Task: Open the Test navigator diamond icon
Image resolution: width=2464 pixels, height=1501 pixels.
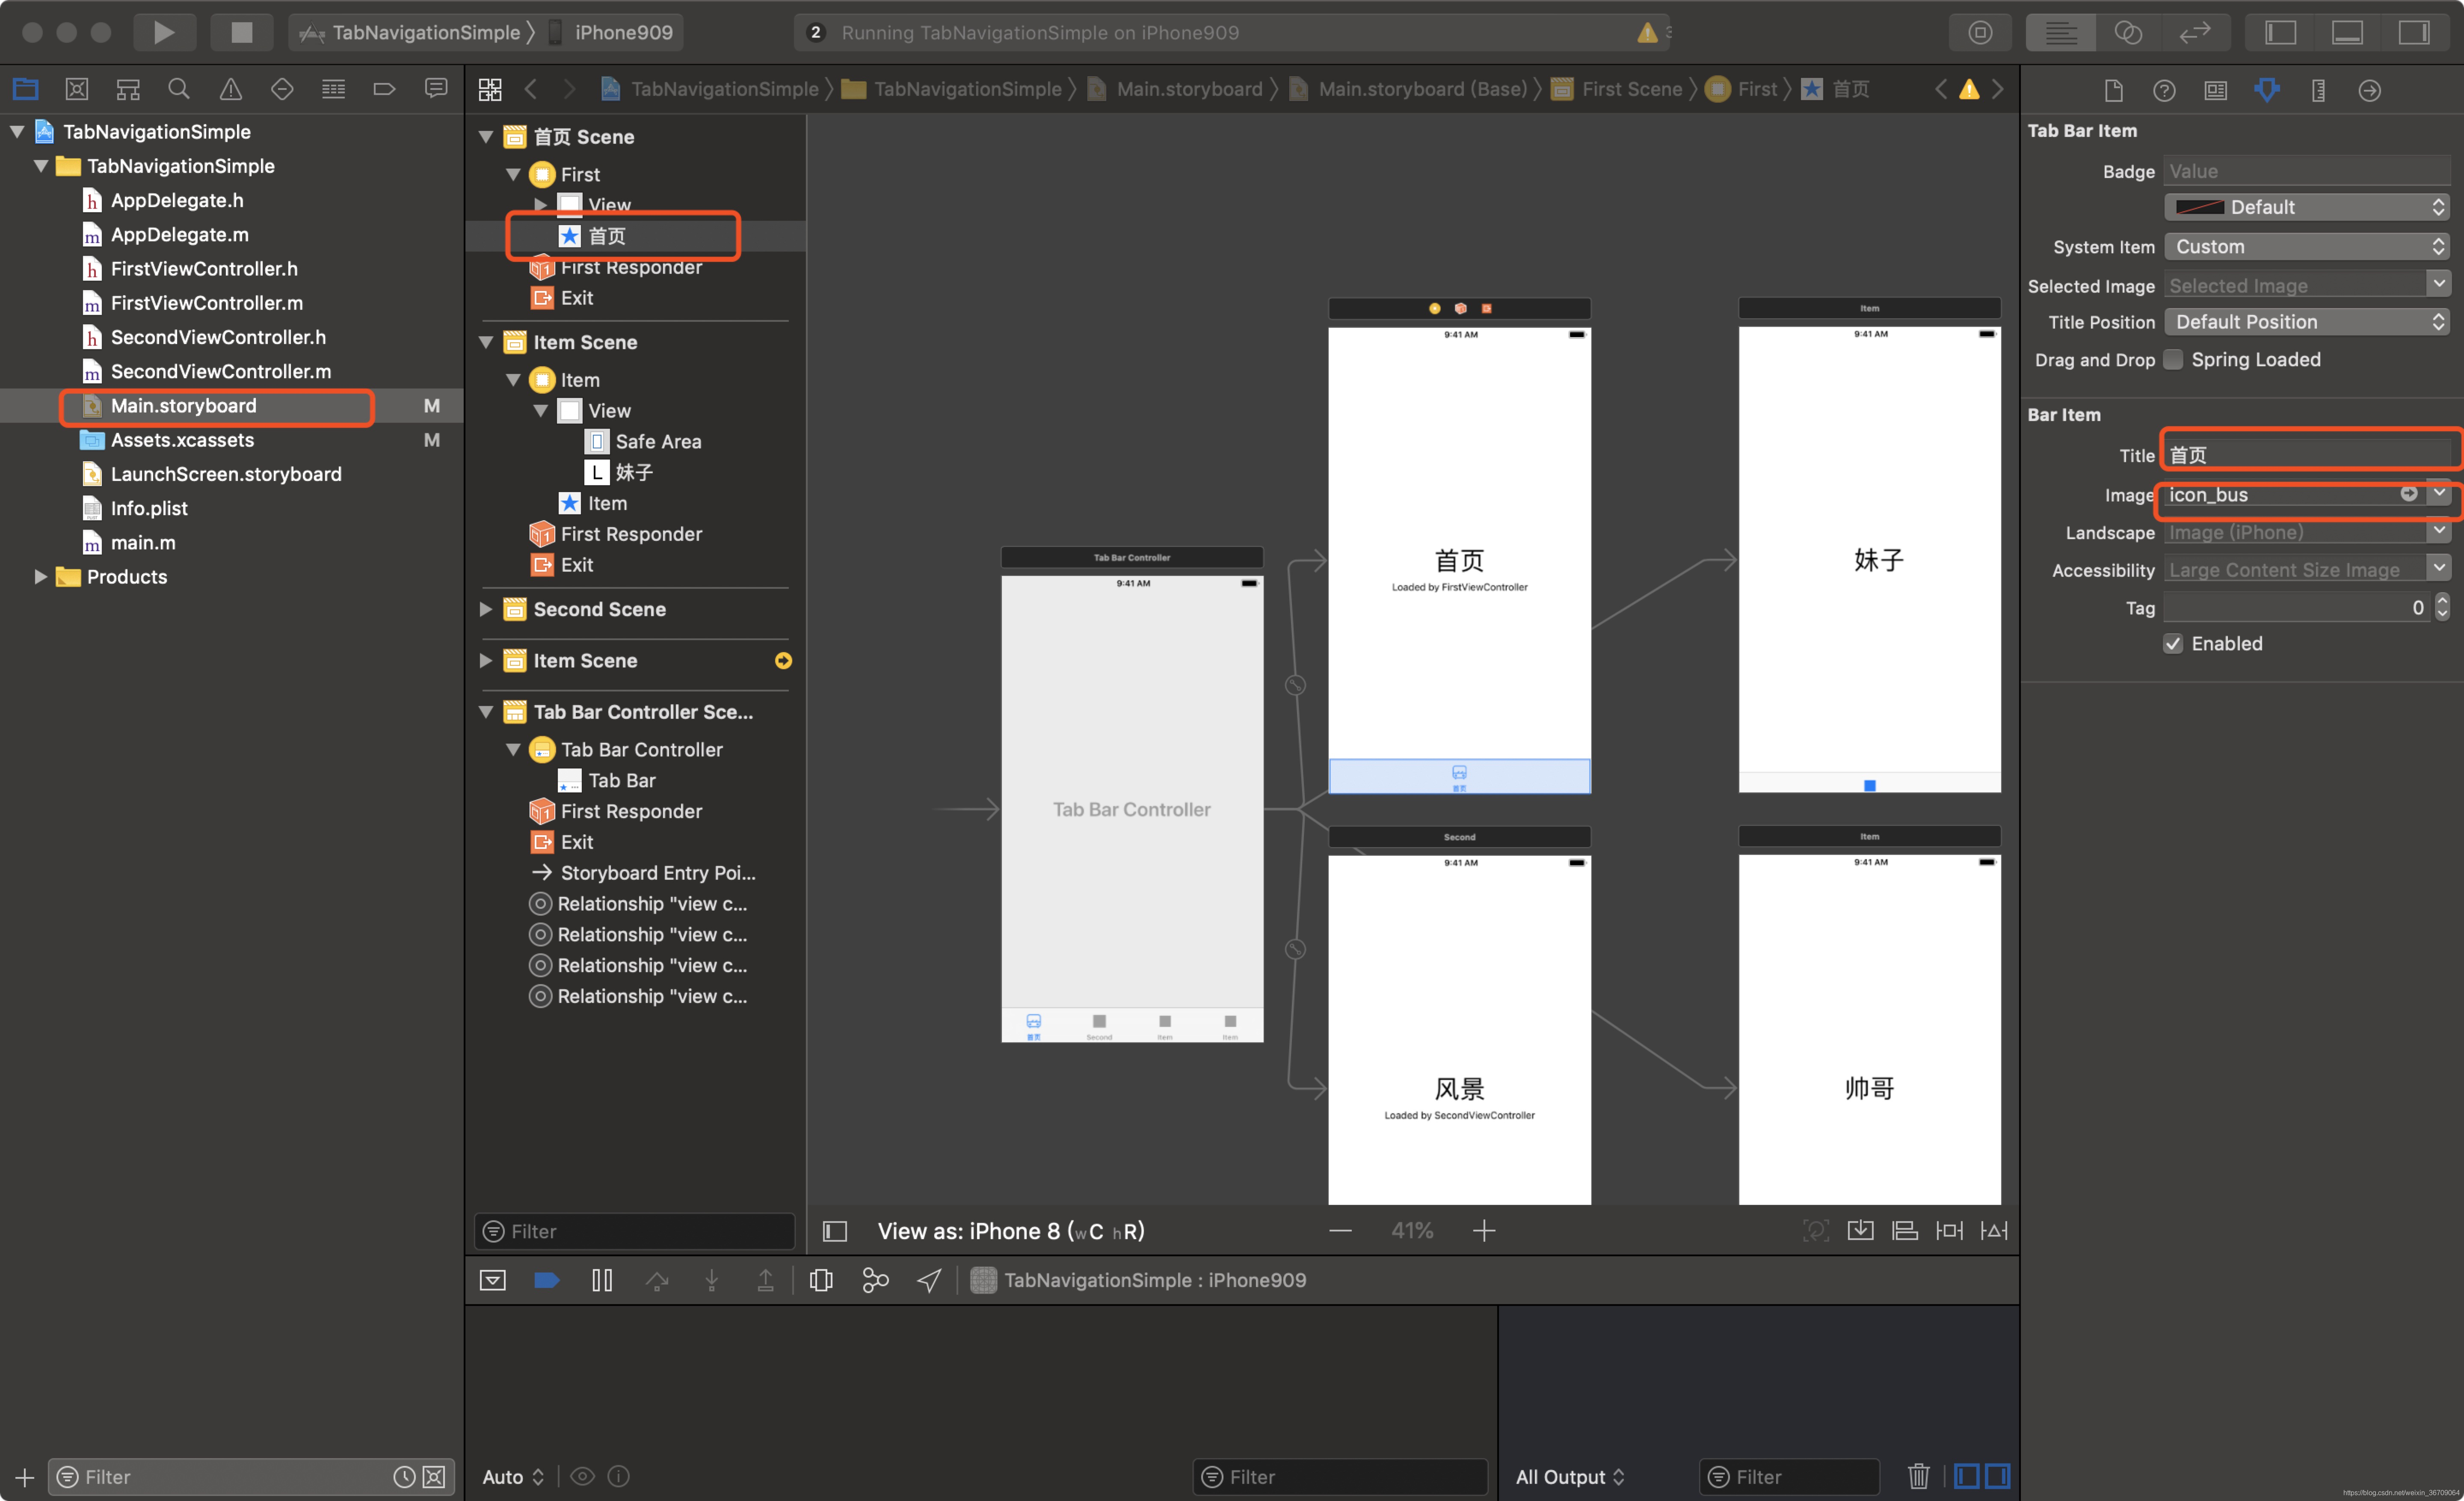Action: 282,89
